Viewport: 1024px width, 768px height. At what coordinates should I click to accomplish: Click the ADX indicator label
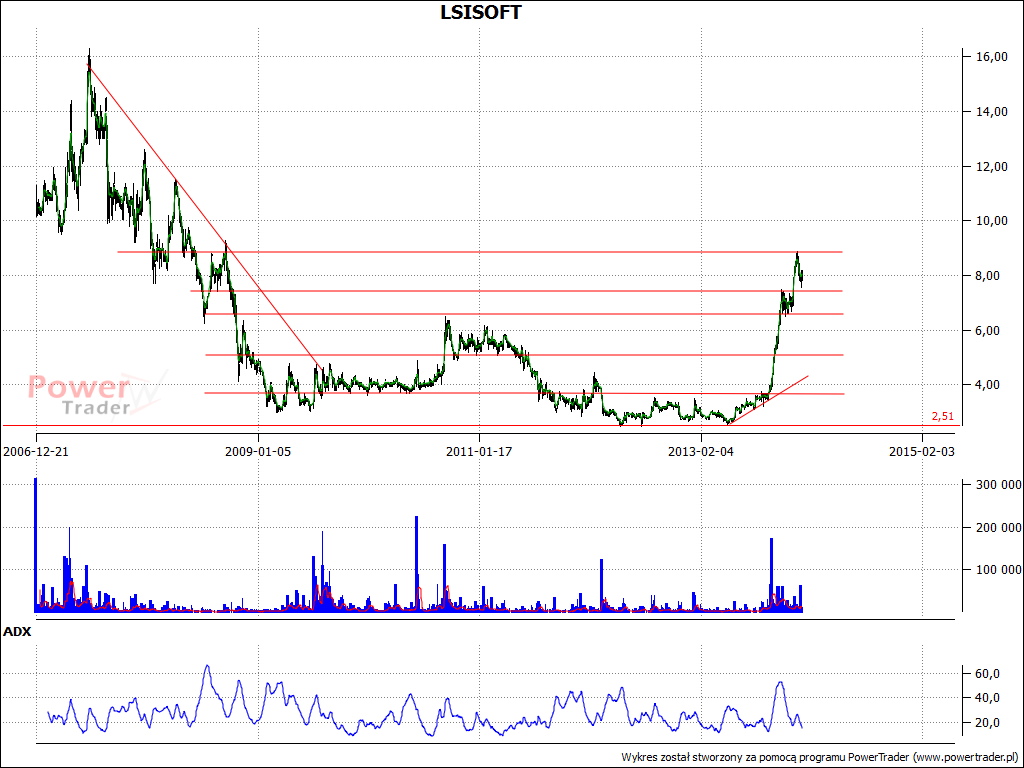coord(17,632)
